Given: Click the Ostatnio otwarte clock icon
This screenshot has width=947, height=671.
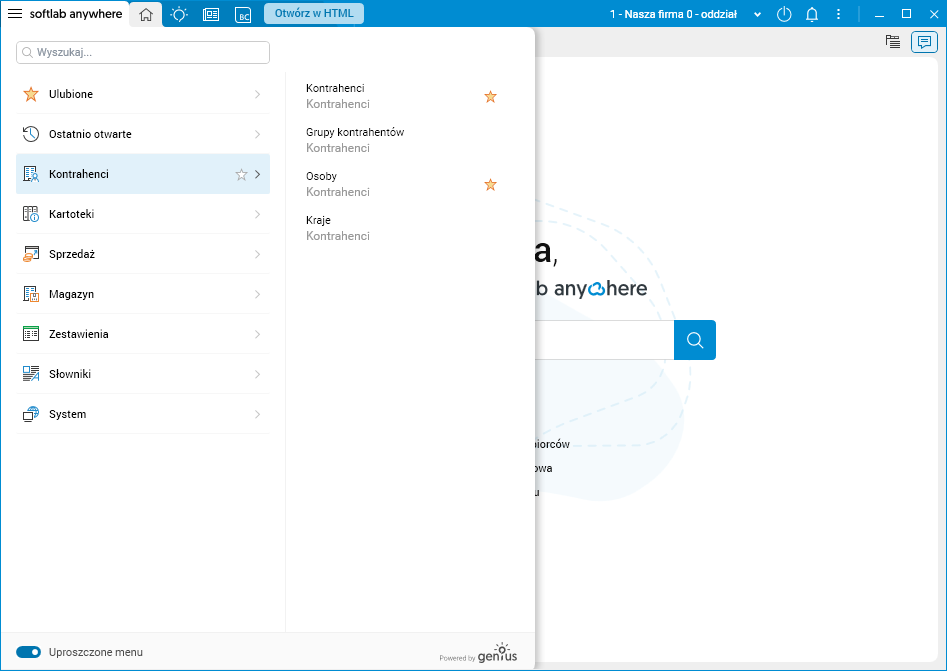Looking at the screenshot, I should click(31, 134).
